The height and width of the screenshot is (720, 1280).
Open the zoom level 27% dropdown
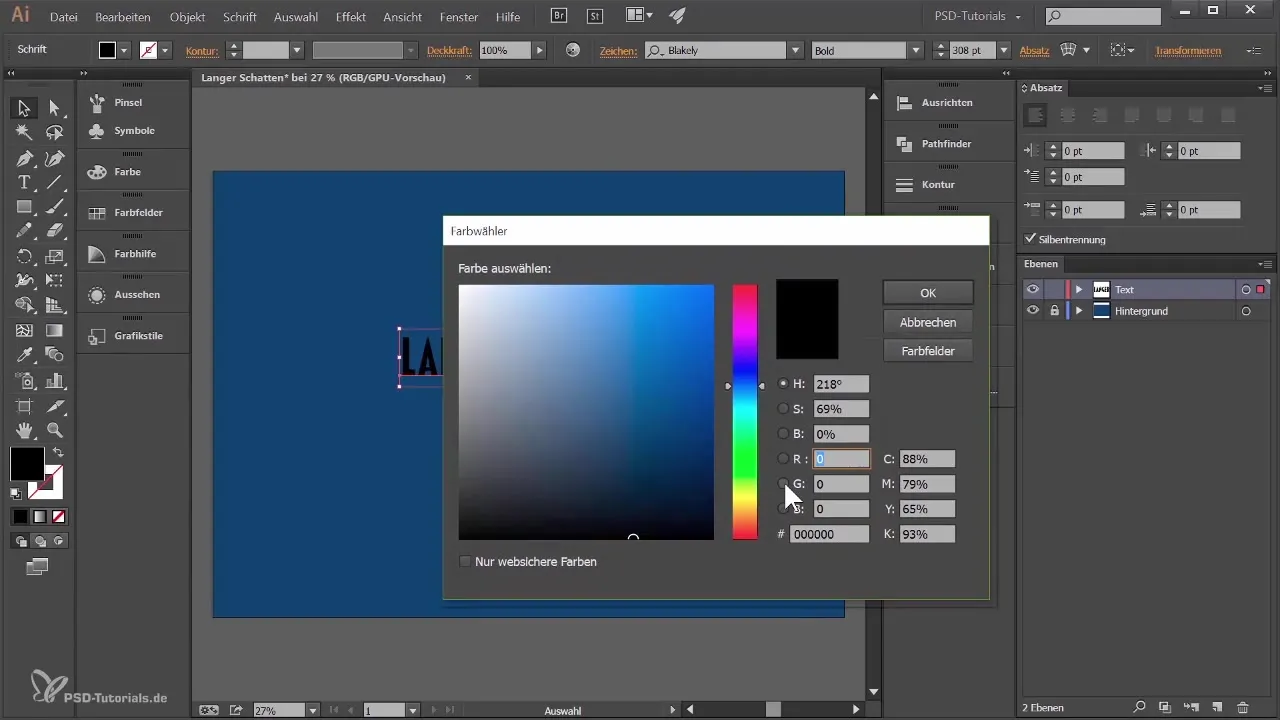click(313, 710)
